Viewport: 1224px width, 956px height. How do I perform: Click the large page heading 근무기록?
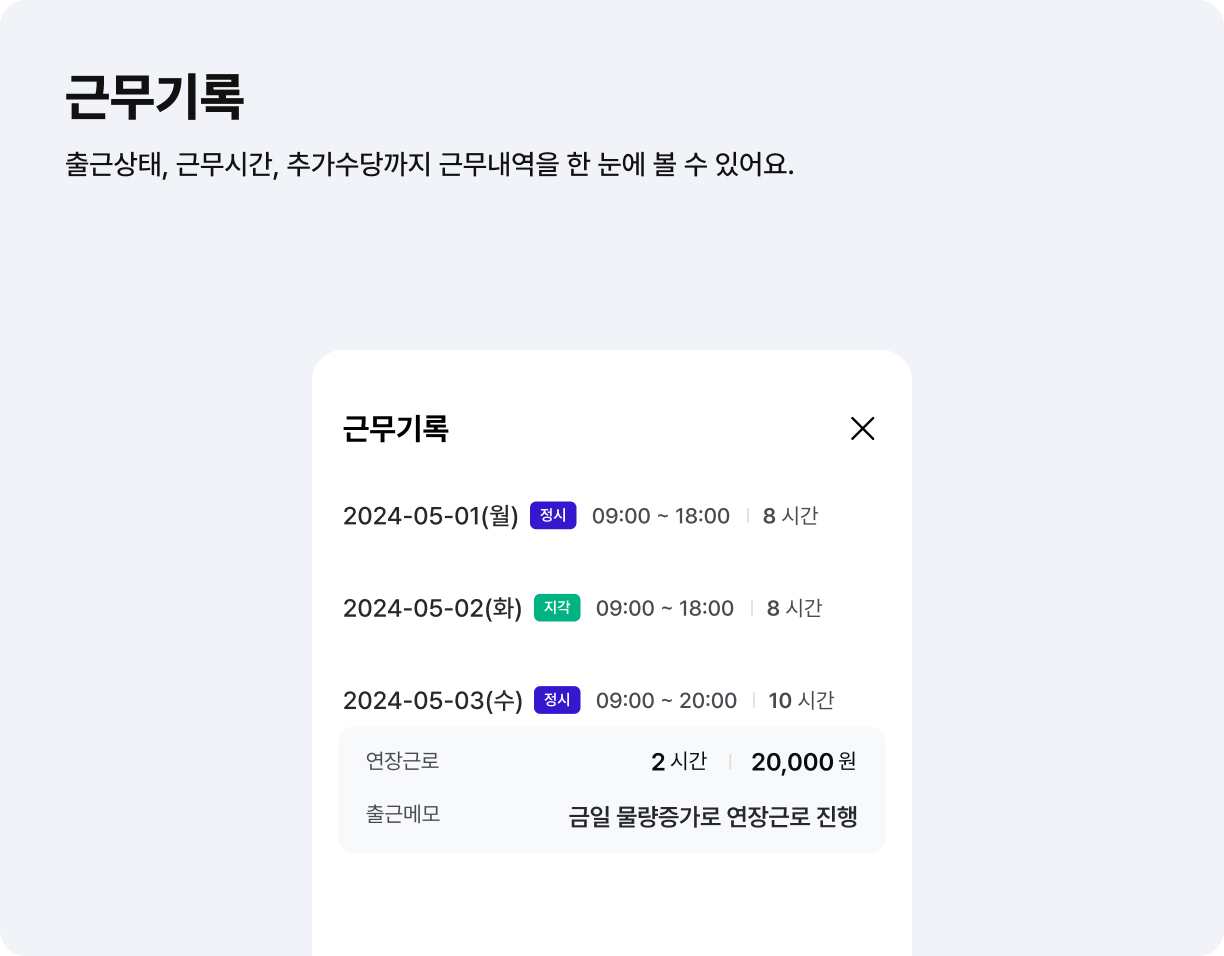coord(155,97)
